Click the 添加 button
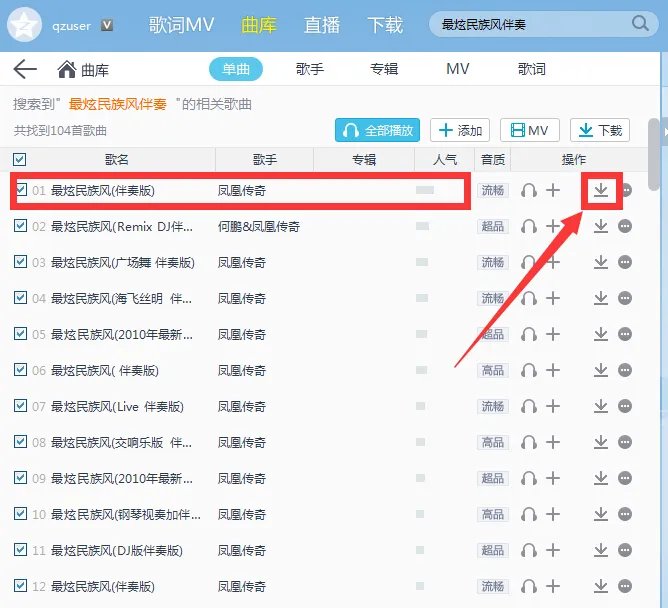The width and height of the screenshot is (668, 608). point(460,130)
